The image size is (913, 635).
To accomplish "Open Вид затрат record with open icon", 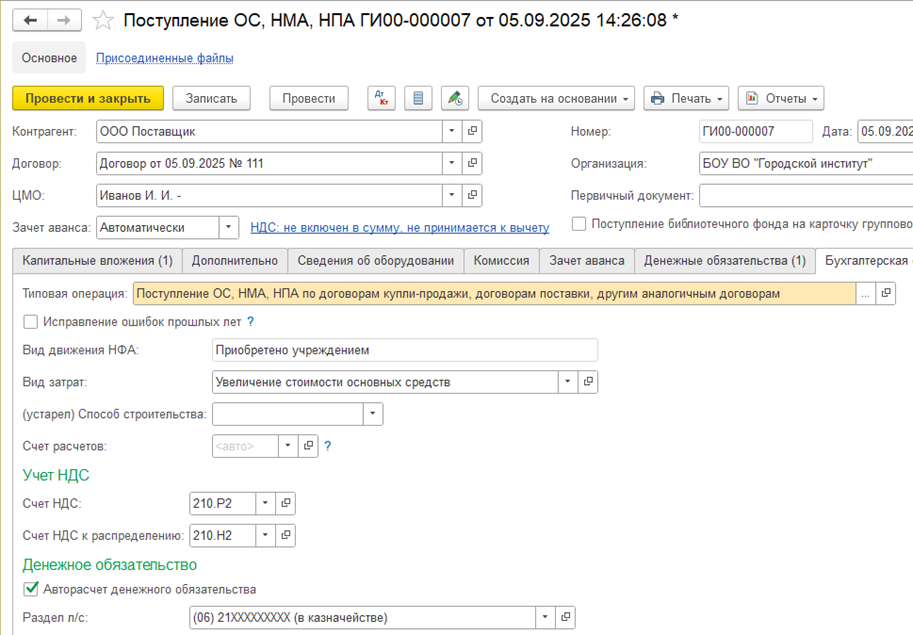I will click(588, 382).
